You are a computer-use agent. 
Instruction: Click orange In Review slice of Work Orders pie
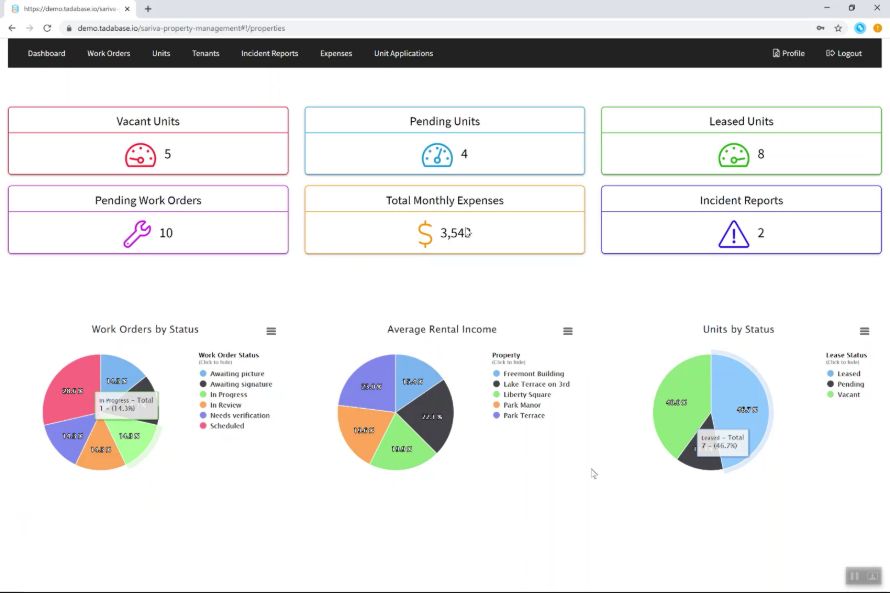(x=100, y=451)
